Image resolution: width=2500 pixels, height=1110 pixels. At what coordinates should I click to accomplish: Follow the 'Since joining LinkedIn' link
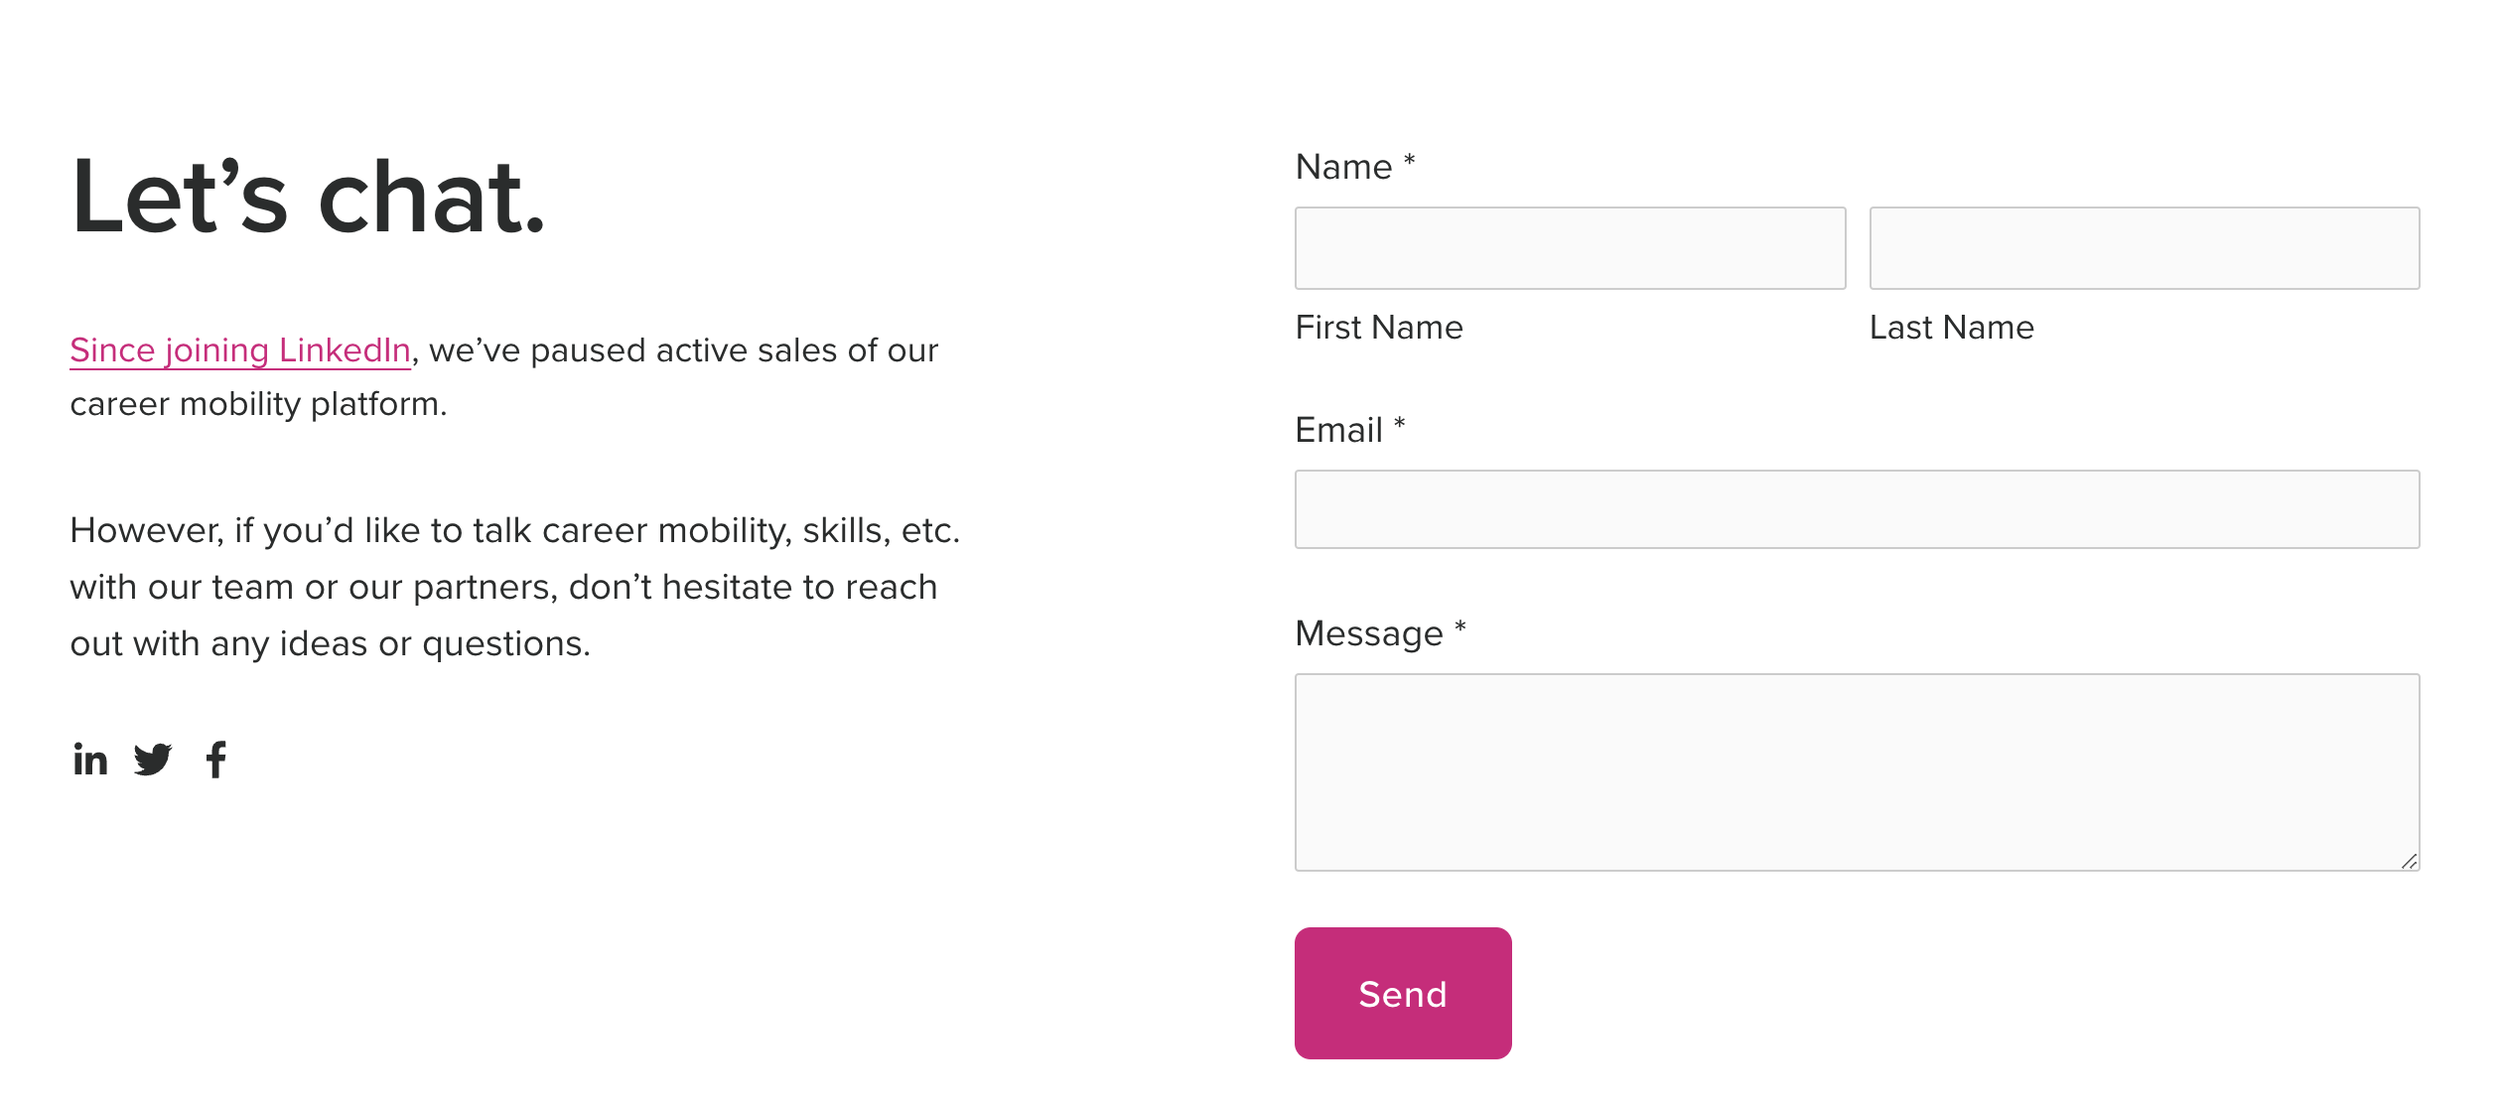click(x=240, y=350)
